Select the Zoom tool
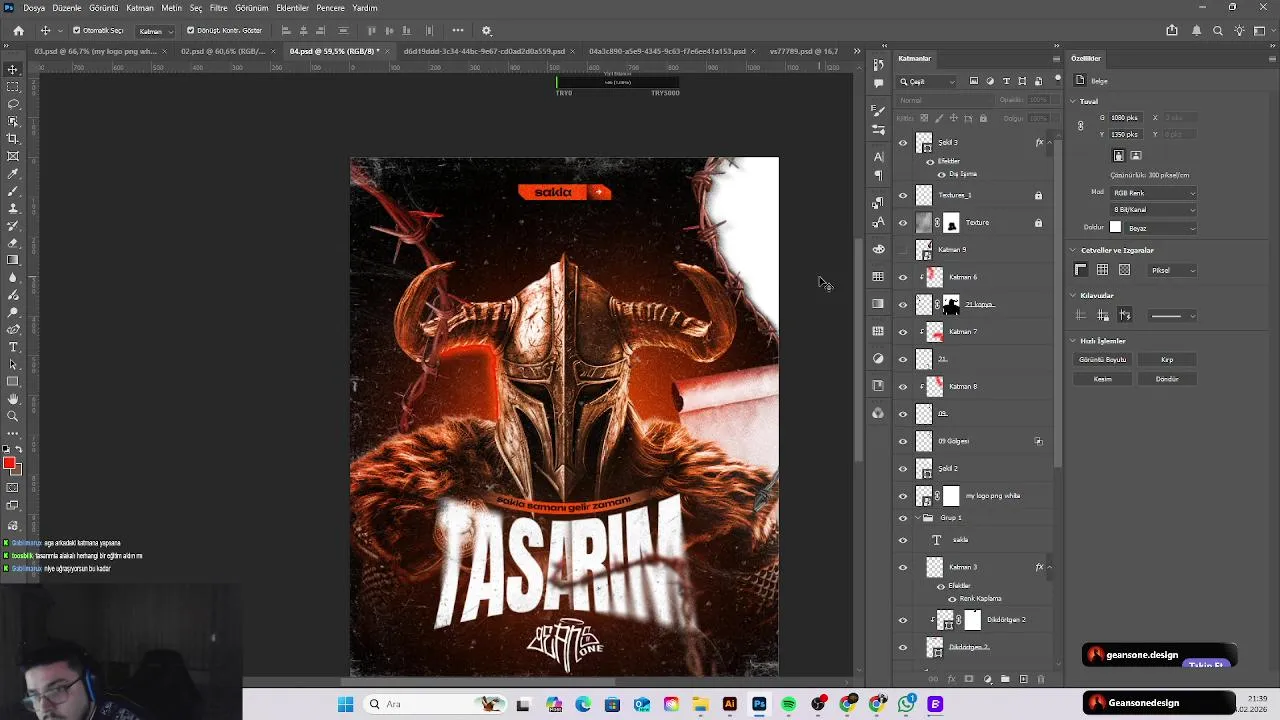The height and width of the screenshot is (720, 1280). 13,416
